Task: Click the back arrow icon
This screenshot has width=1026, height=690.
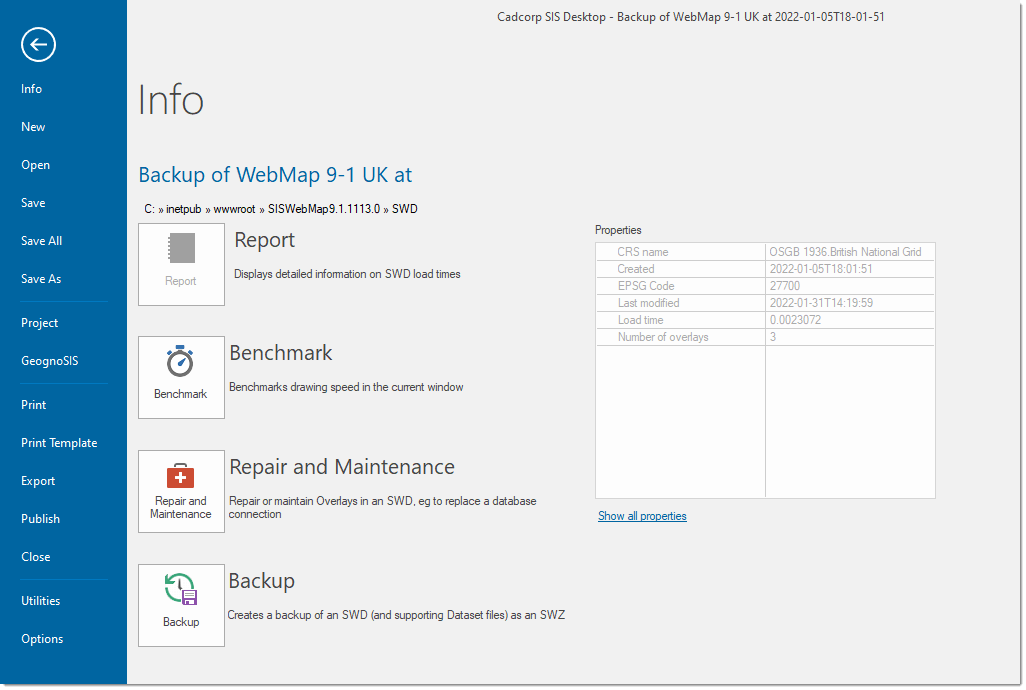Action: (38, 44)
